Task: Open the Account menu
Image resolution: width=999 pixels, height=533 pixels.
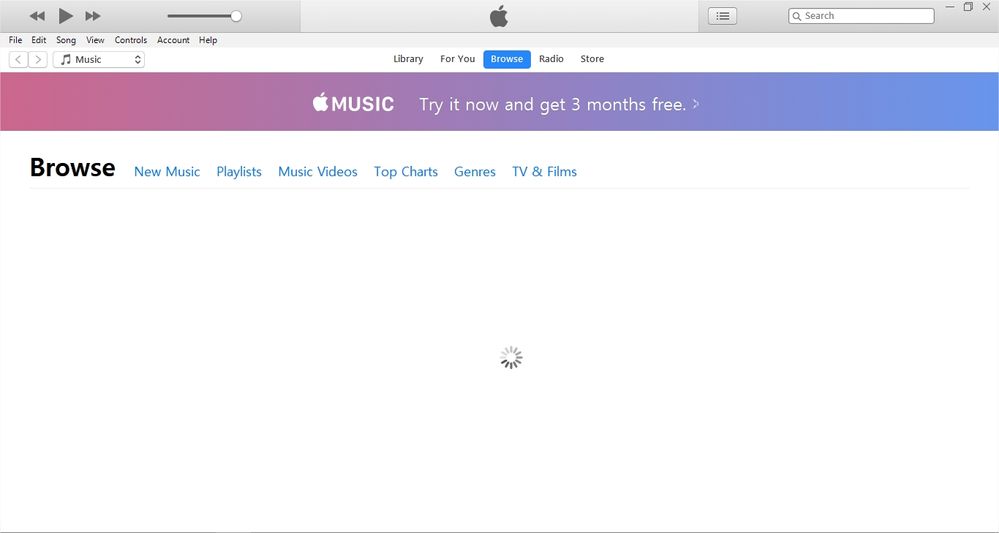Action: click(173, 39)
